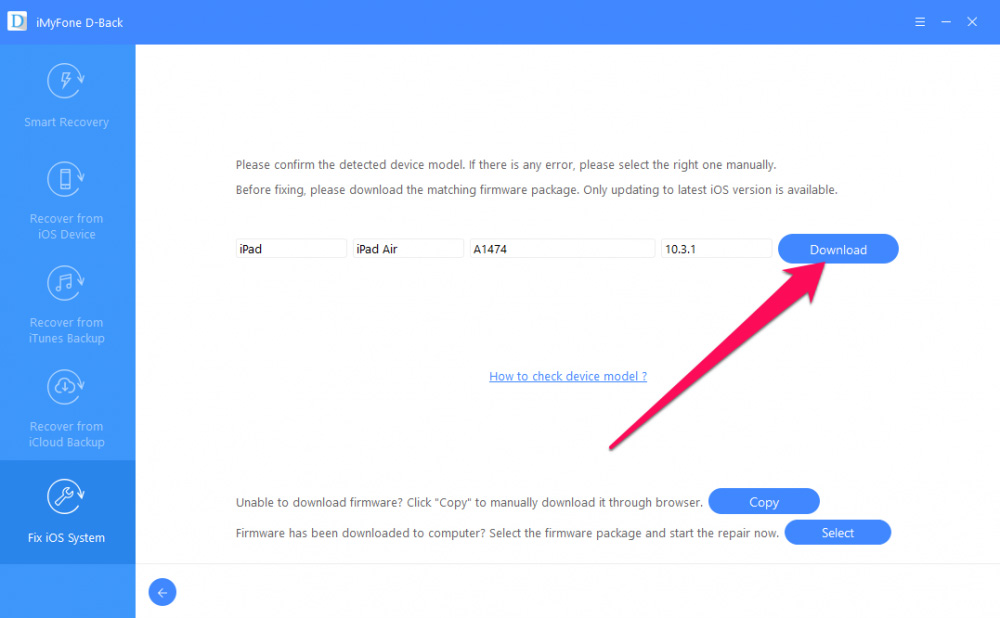
Task: Switch to Smart Recovery label tab
Action: [66, 122]
